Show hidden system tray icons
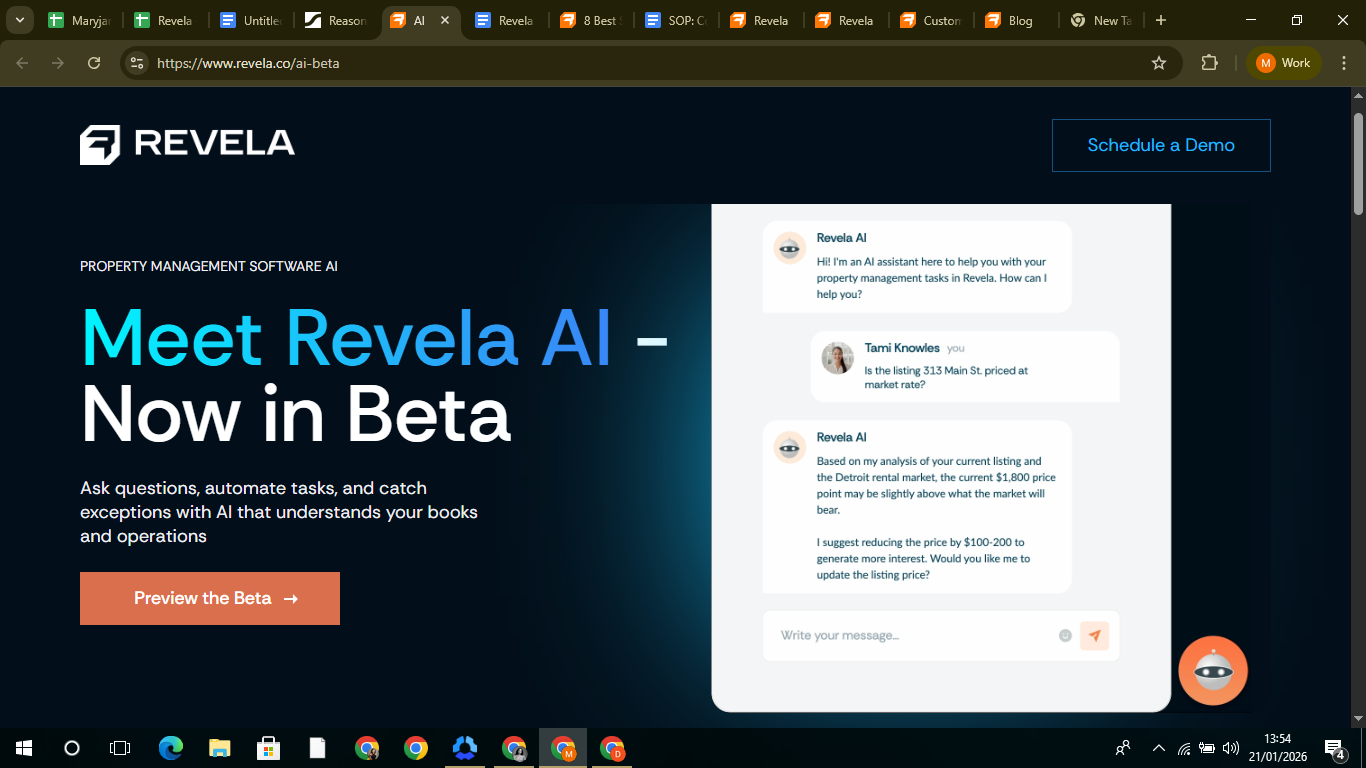Screen dimensions: 1366x768 [x=1159, y=748]
